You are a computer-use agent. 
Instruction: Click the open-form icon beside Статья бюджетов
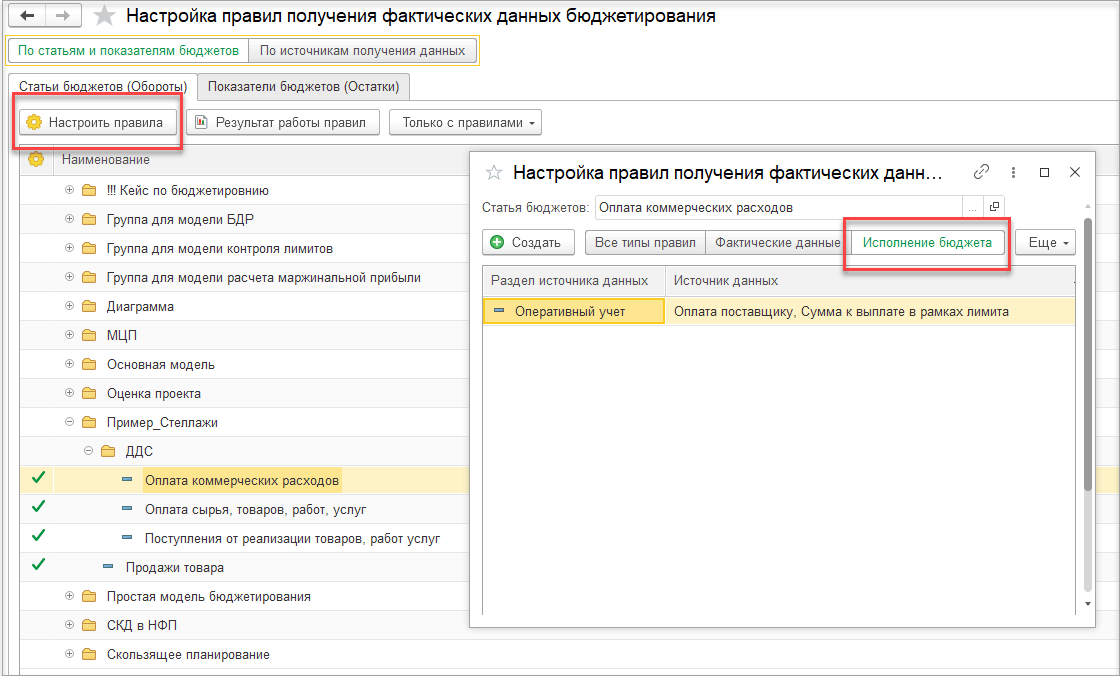994,207
